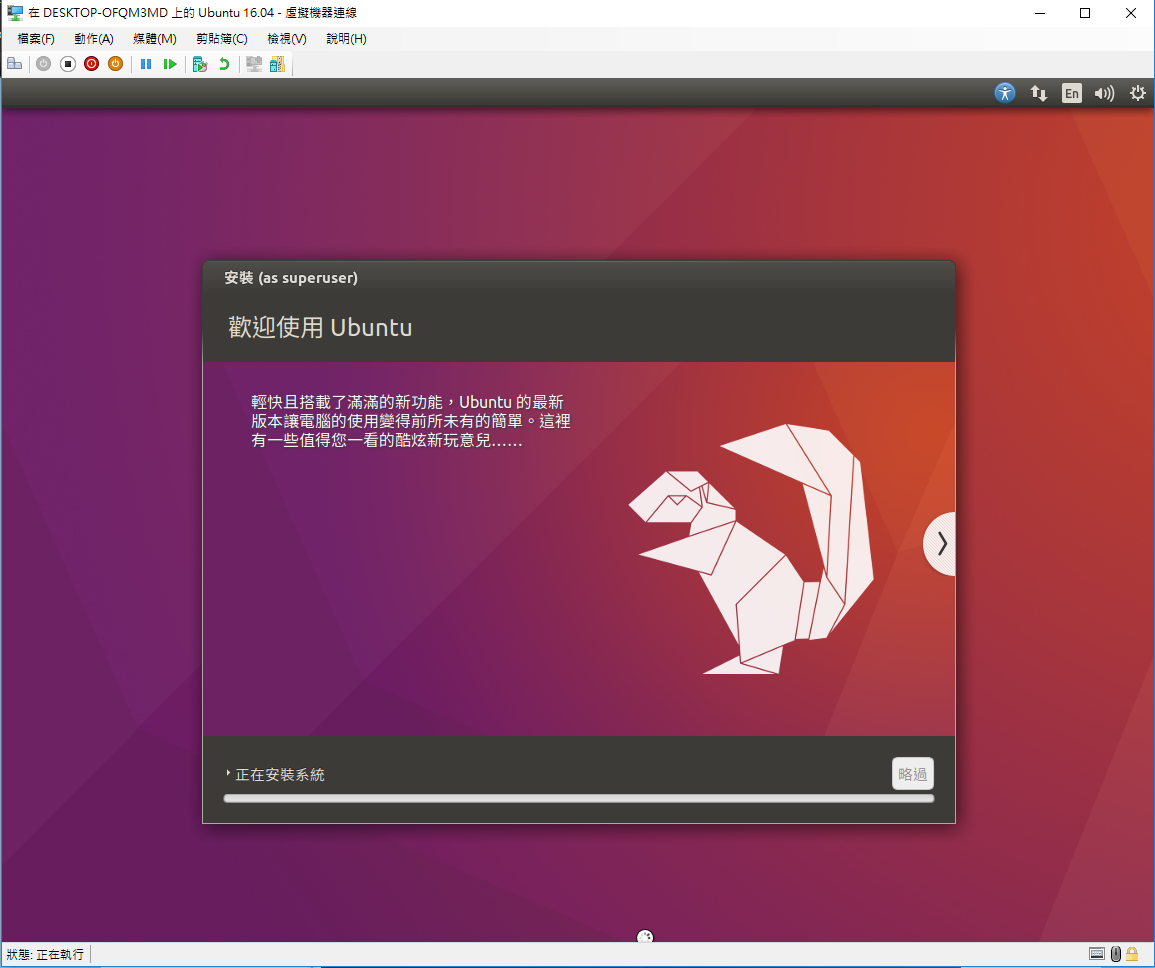Click the USB device icon in the status bar
The width and height of the screenshot is (1155, 968).
tap(1114, 954)
